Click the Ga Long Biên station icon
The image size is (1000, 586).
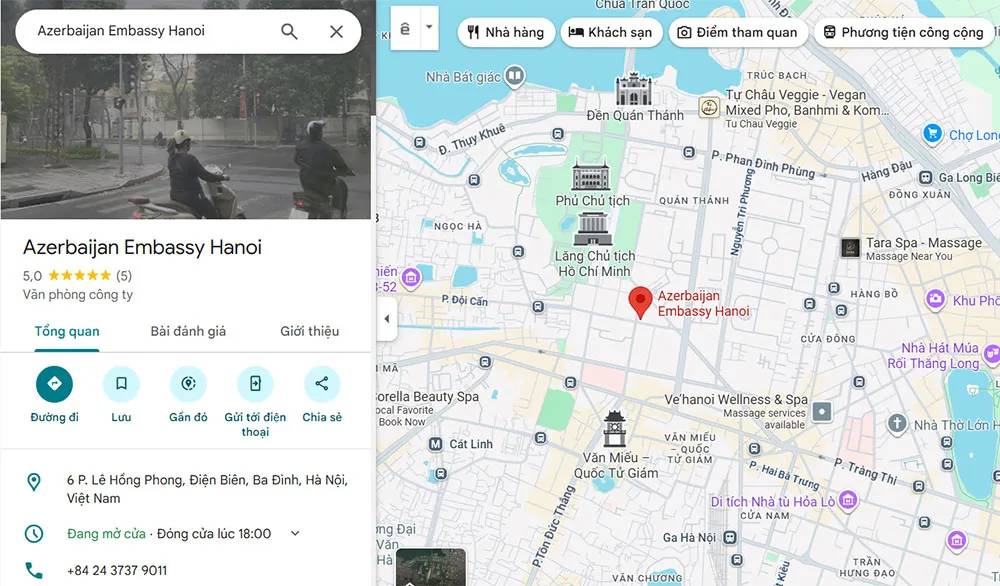tap(925, 177)
